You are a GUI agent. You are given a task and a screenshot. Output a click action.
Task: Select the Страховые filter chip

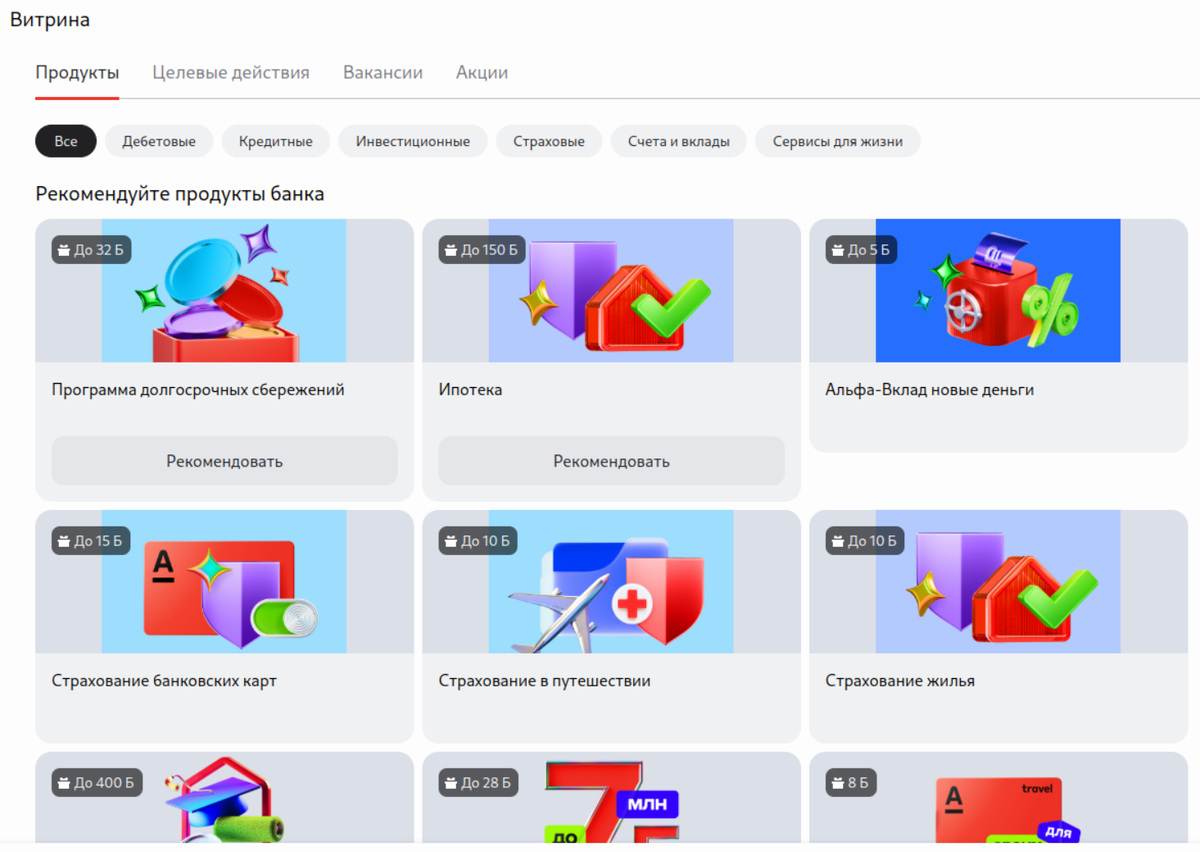tap(549, 141)
